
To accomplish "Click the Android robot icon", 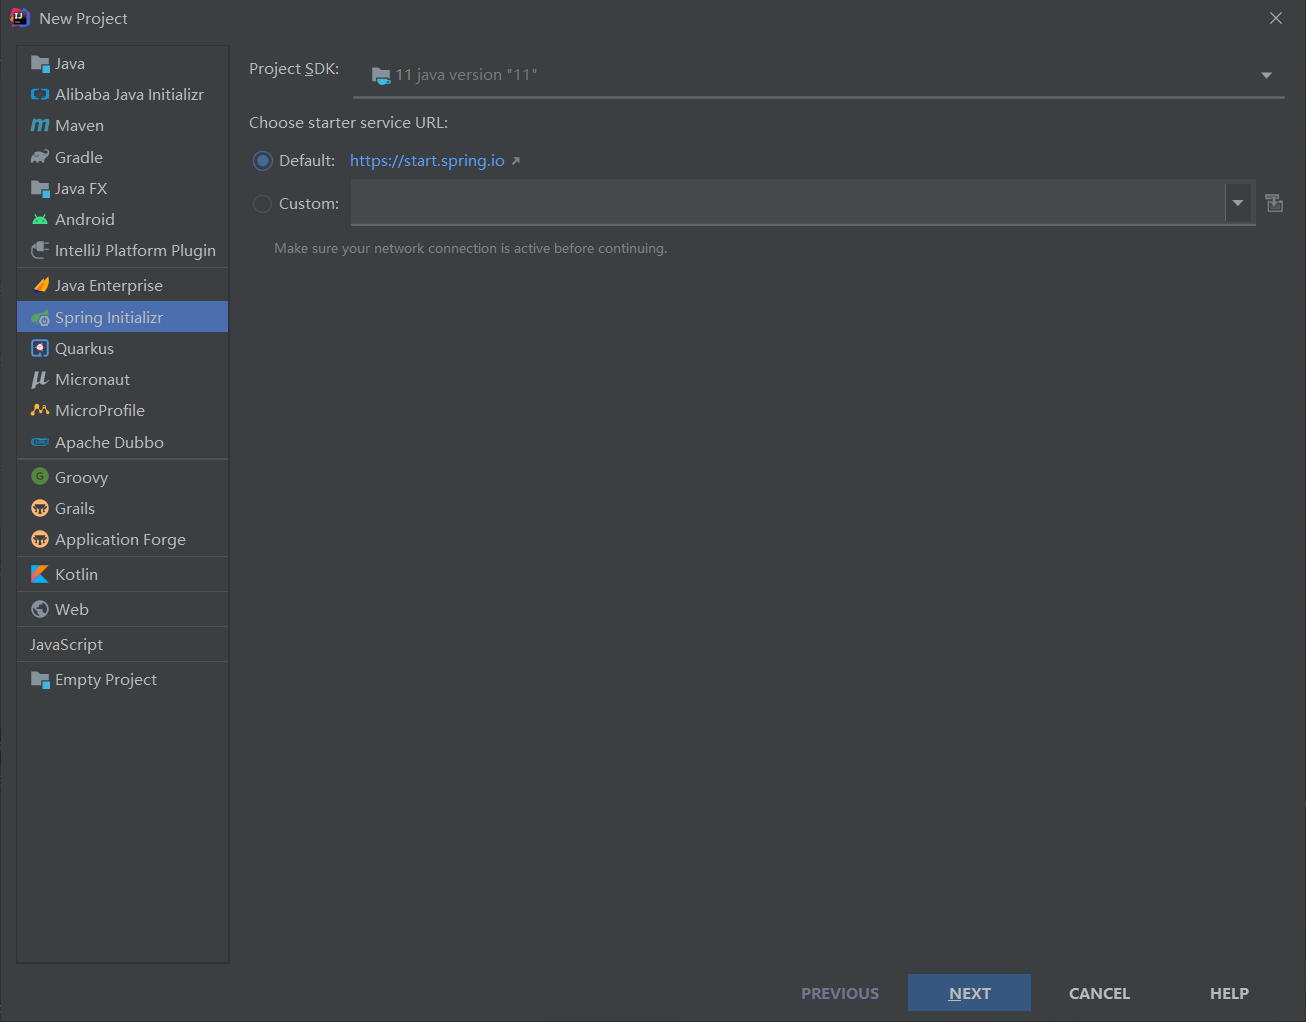I will click(x=40, y=220).
